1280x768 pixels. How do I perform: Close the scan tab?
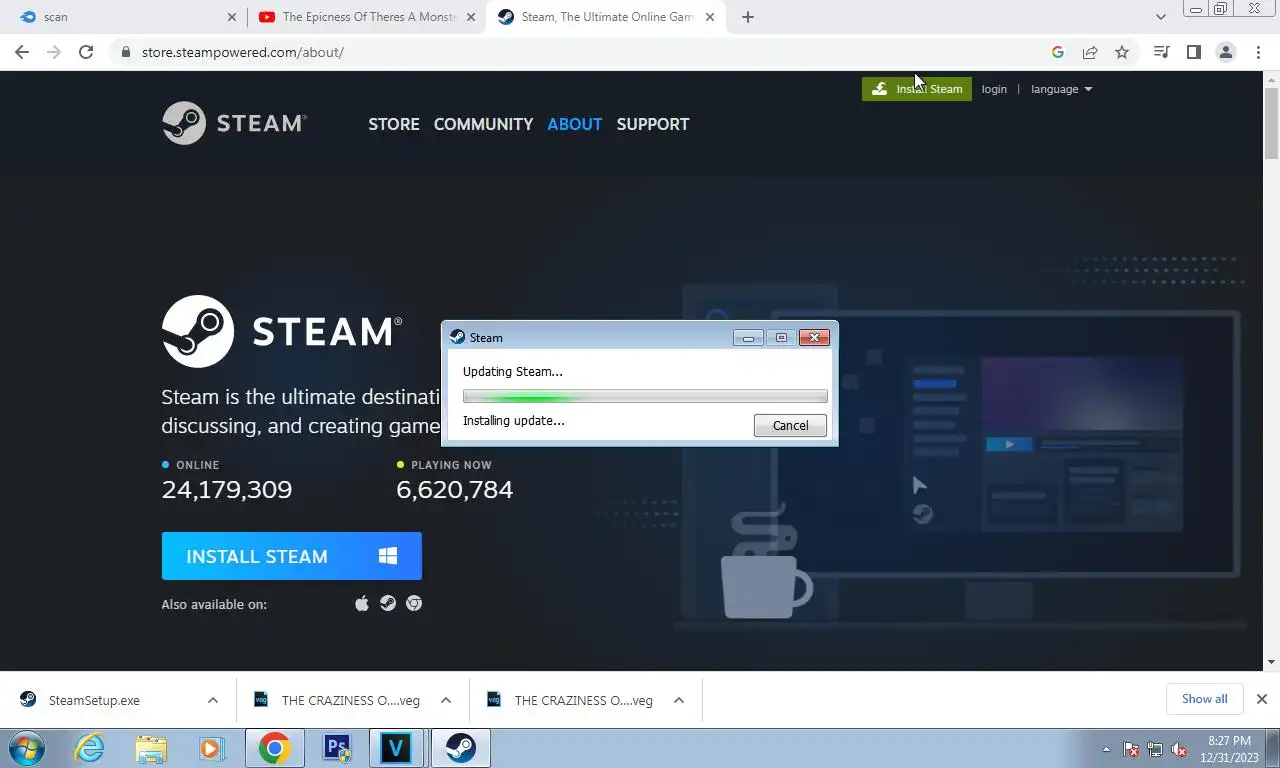click(x=232, y=17)
